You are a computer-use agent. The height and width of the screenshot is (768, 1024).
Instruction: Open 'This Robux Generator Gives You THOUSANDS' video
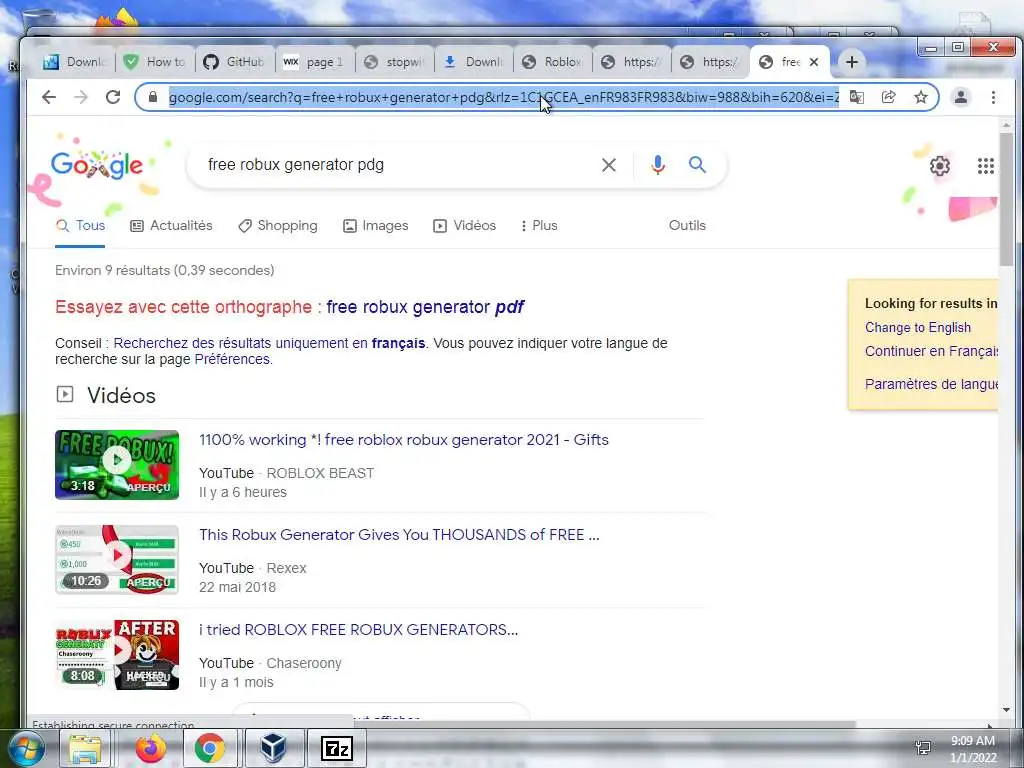coord(399,535)
